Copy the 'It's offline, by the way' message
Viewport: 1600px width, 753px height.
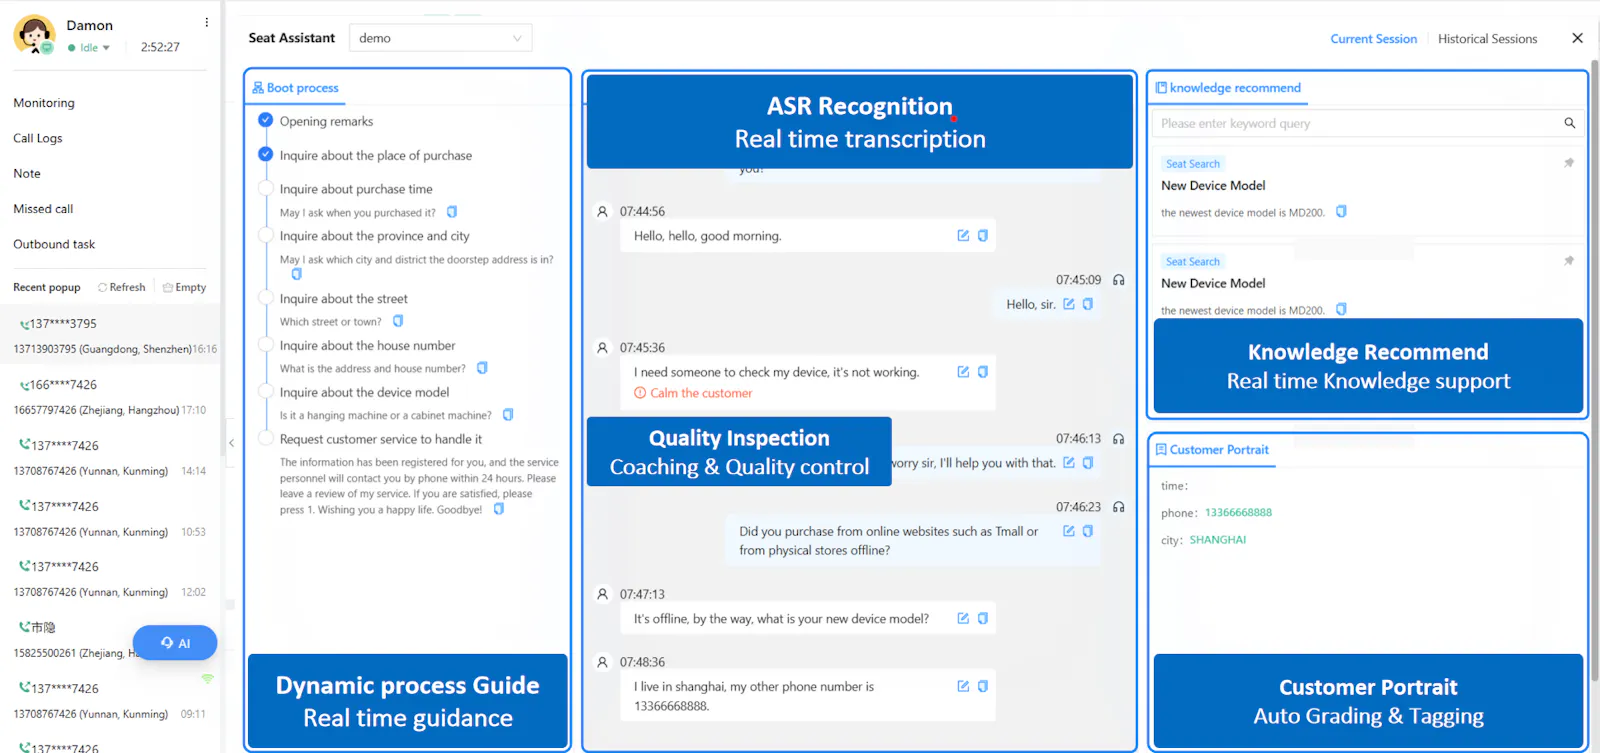(983, 618)
